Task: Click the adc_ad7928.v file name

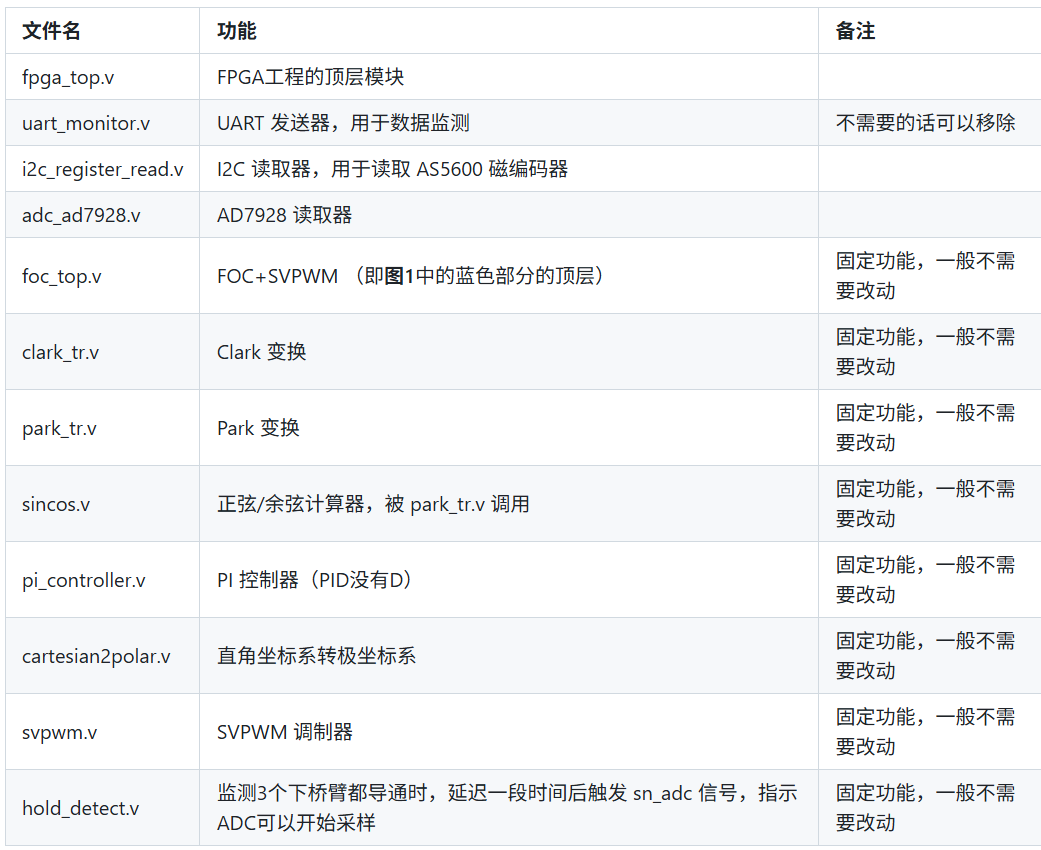Action: (x=75, y=214)
